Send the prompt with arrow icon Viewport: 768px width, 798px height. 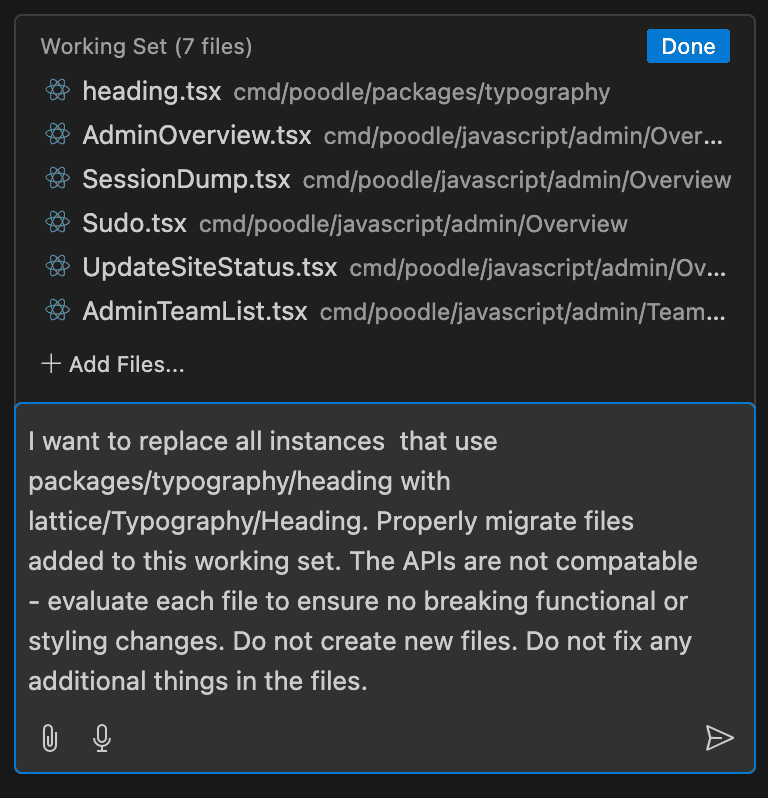719,738
